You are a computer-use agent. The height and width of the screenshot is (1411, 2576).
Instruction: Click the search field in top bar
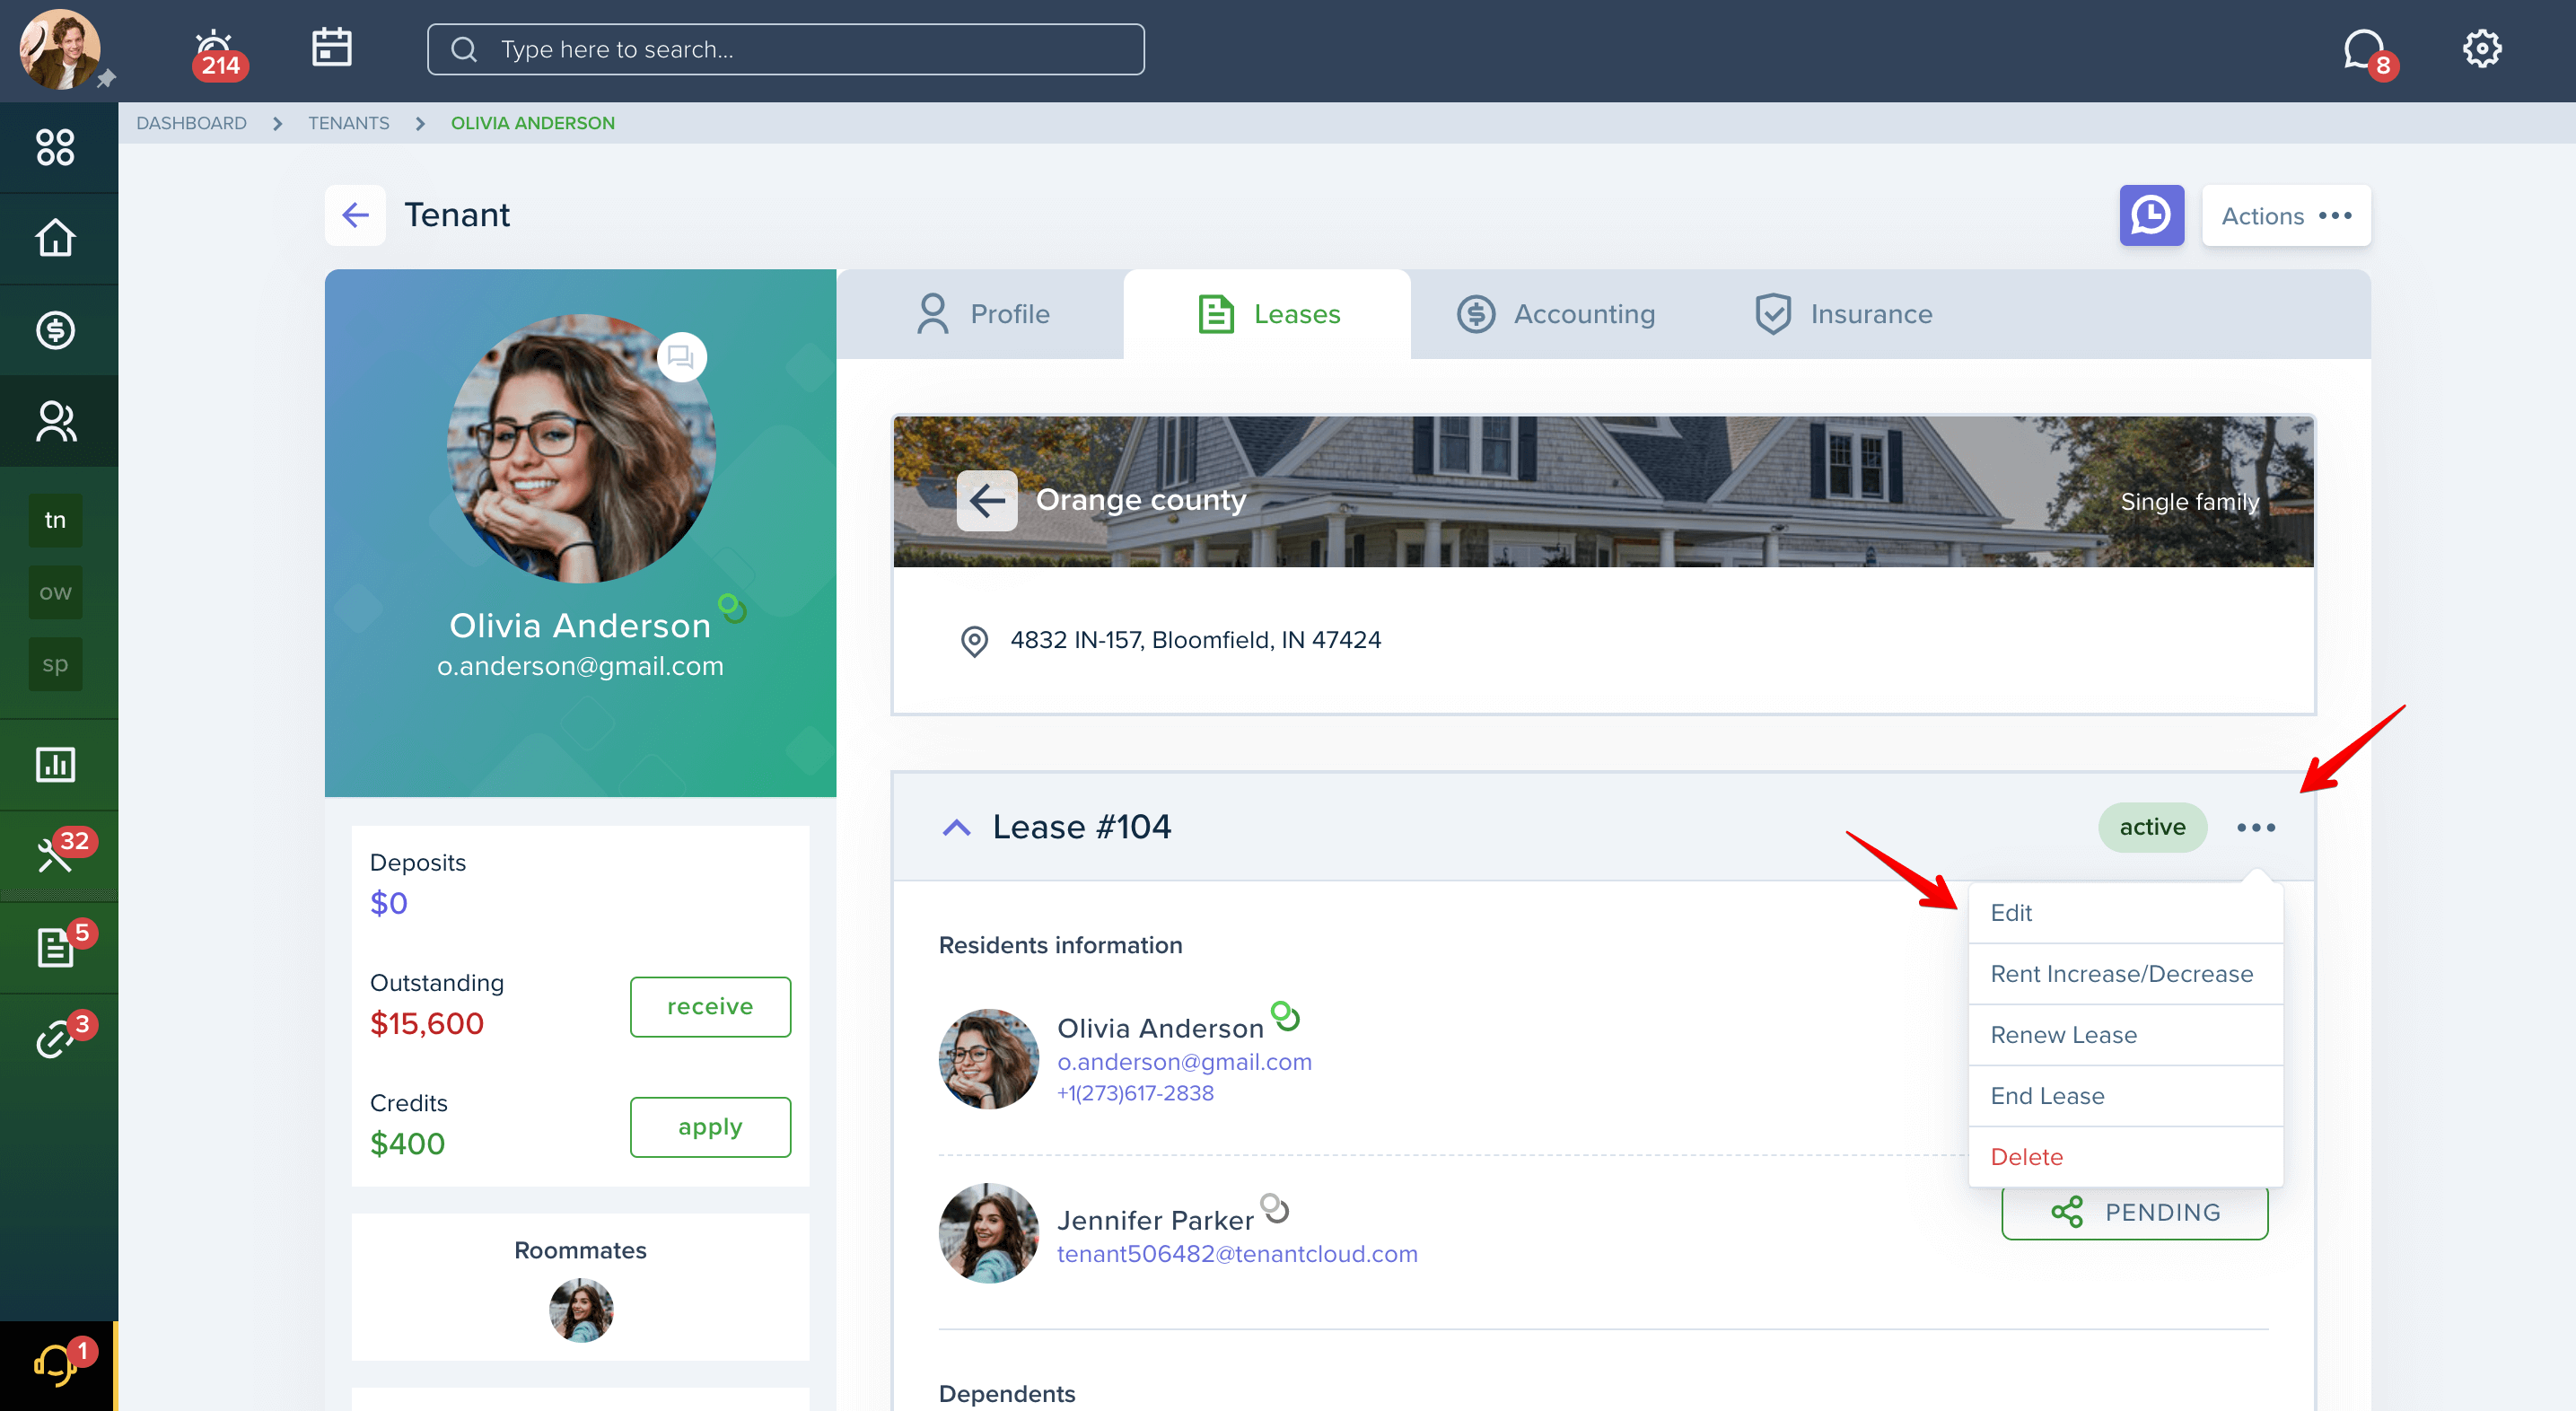786,49
